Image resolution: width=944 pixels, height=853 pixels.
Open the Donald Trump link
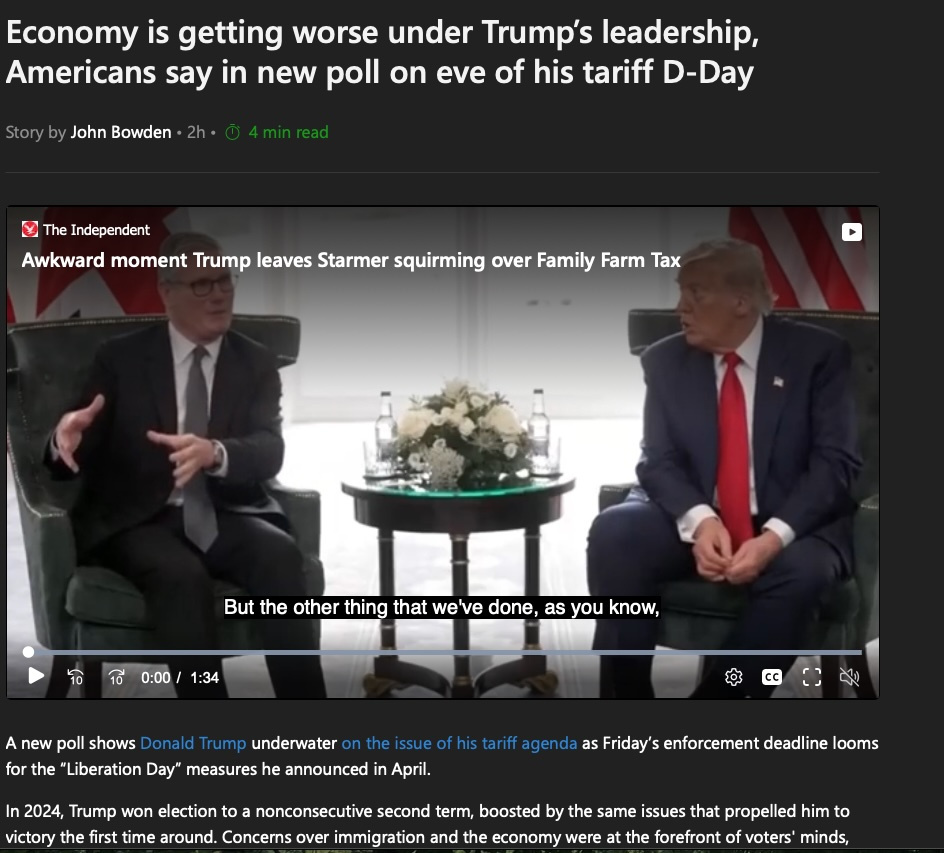click(x=193, y=743)
